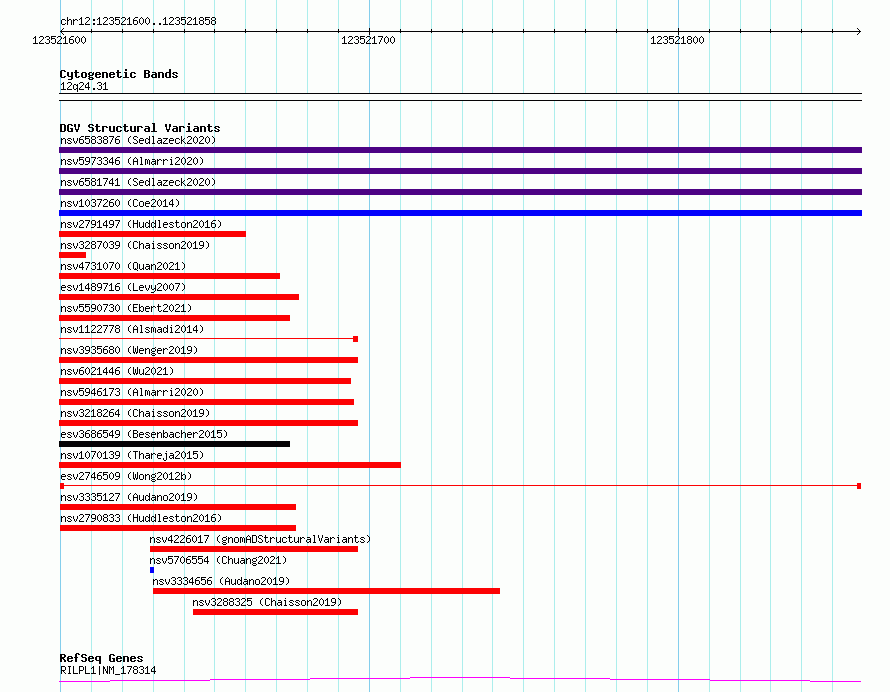Select nsv3288325 (Chaisson2019) label
890x692 pixels.
[x=267, y=602]
